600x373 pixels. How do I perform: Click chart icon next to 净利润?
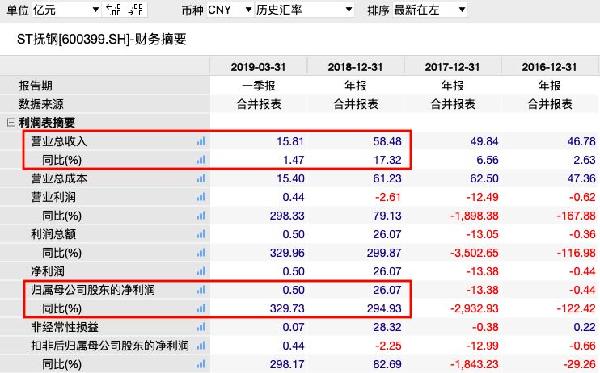point(201,271)
